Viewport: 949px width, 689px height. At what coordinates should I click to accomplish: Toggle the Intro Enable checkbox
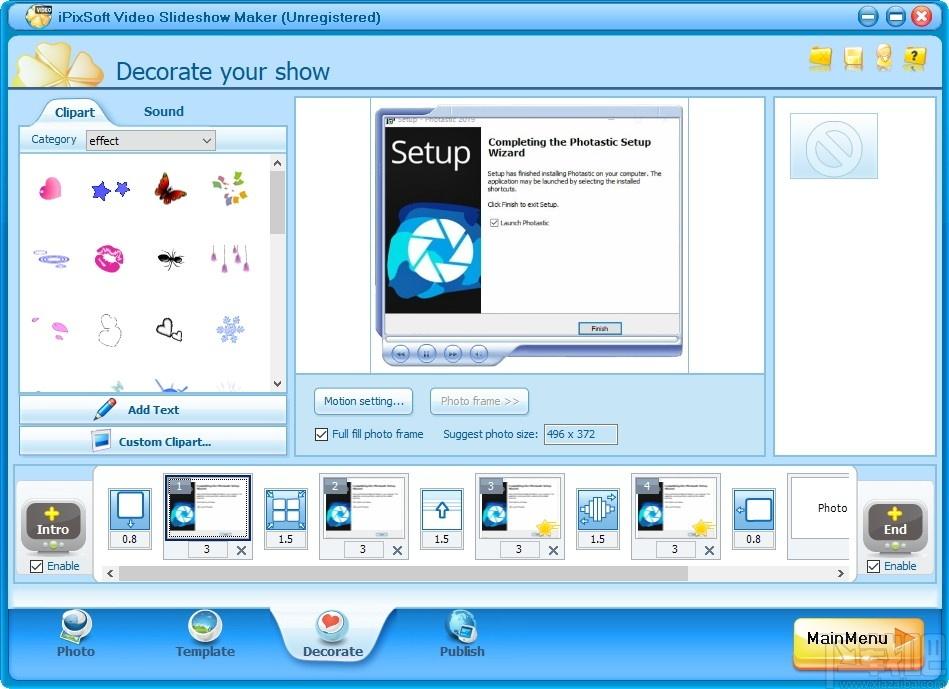[36, 566]
